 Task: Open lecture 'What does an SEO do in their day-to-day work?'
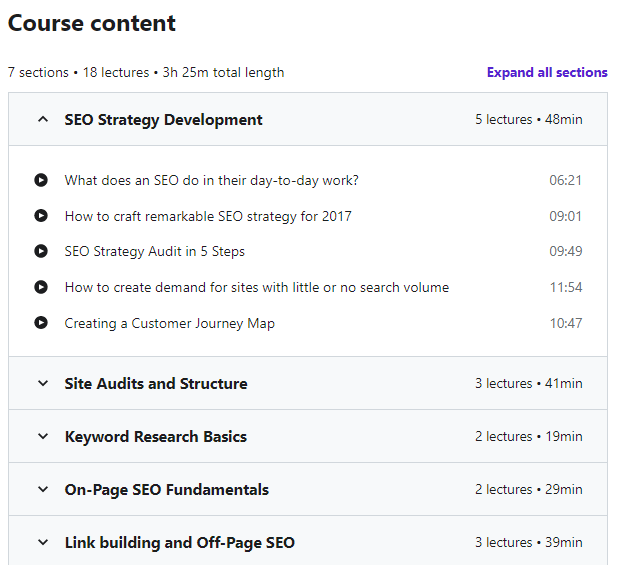point(211,181)
